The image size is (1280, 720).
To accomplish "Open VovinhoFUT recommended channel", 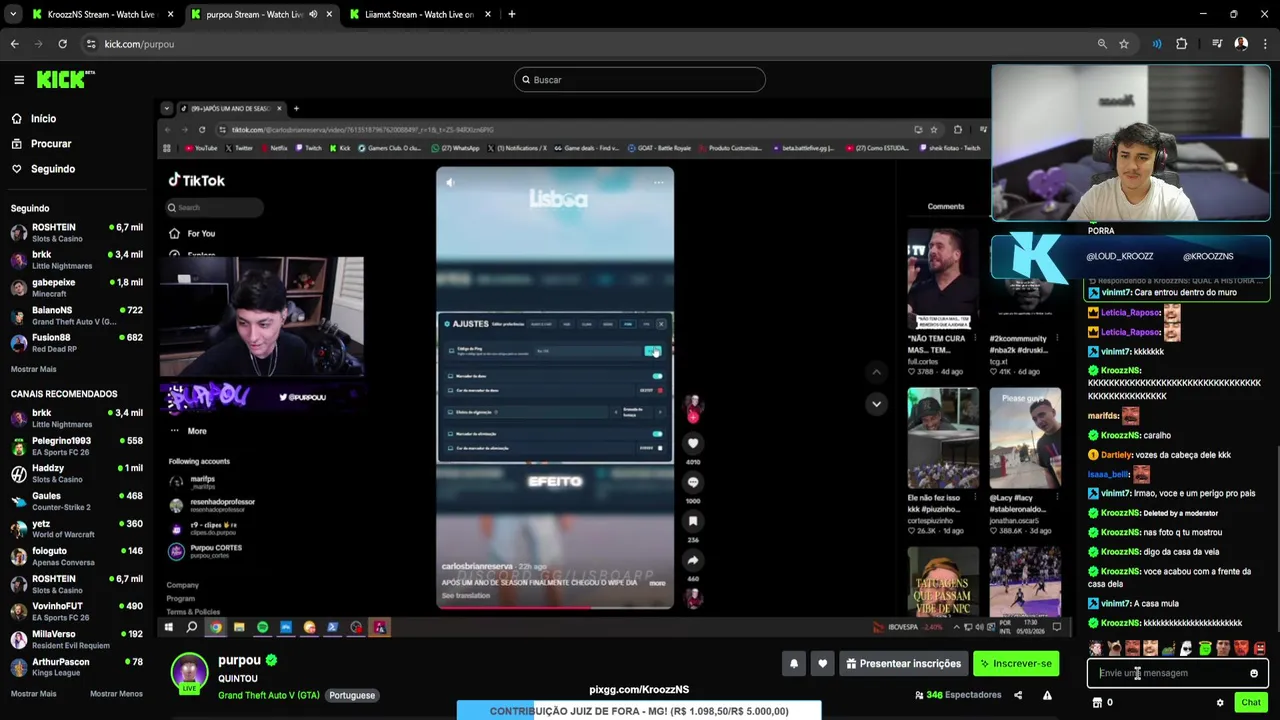I will (x=76, y=612).
